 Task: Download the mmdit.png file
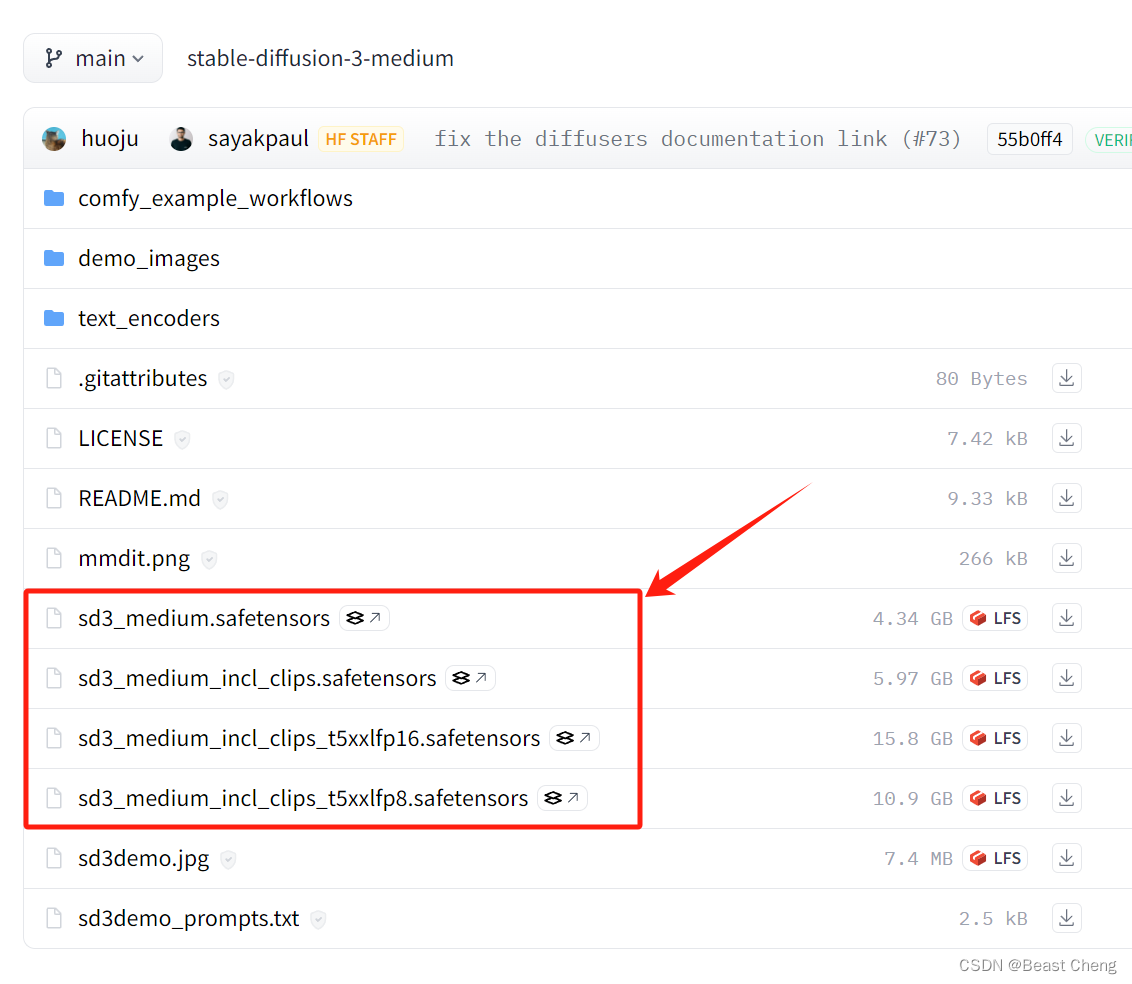tap(1066, 558)
